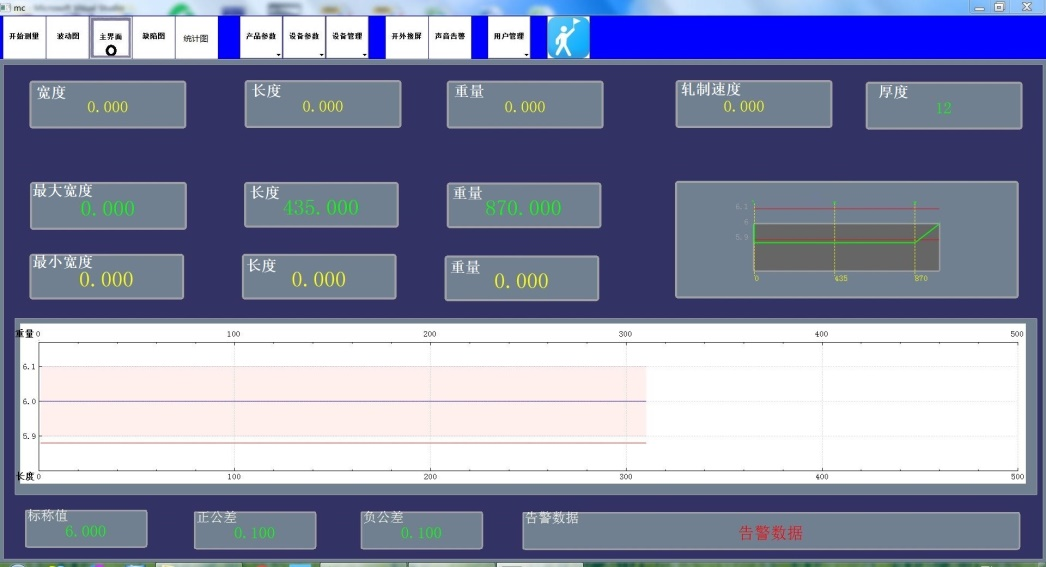Open the 设备管理 dropdown
The width and height of the screenshot is (1046, 567).
[347, 37]
